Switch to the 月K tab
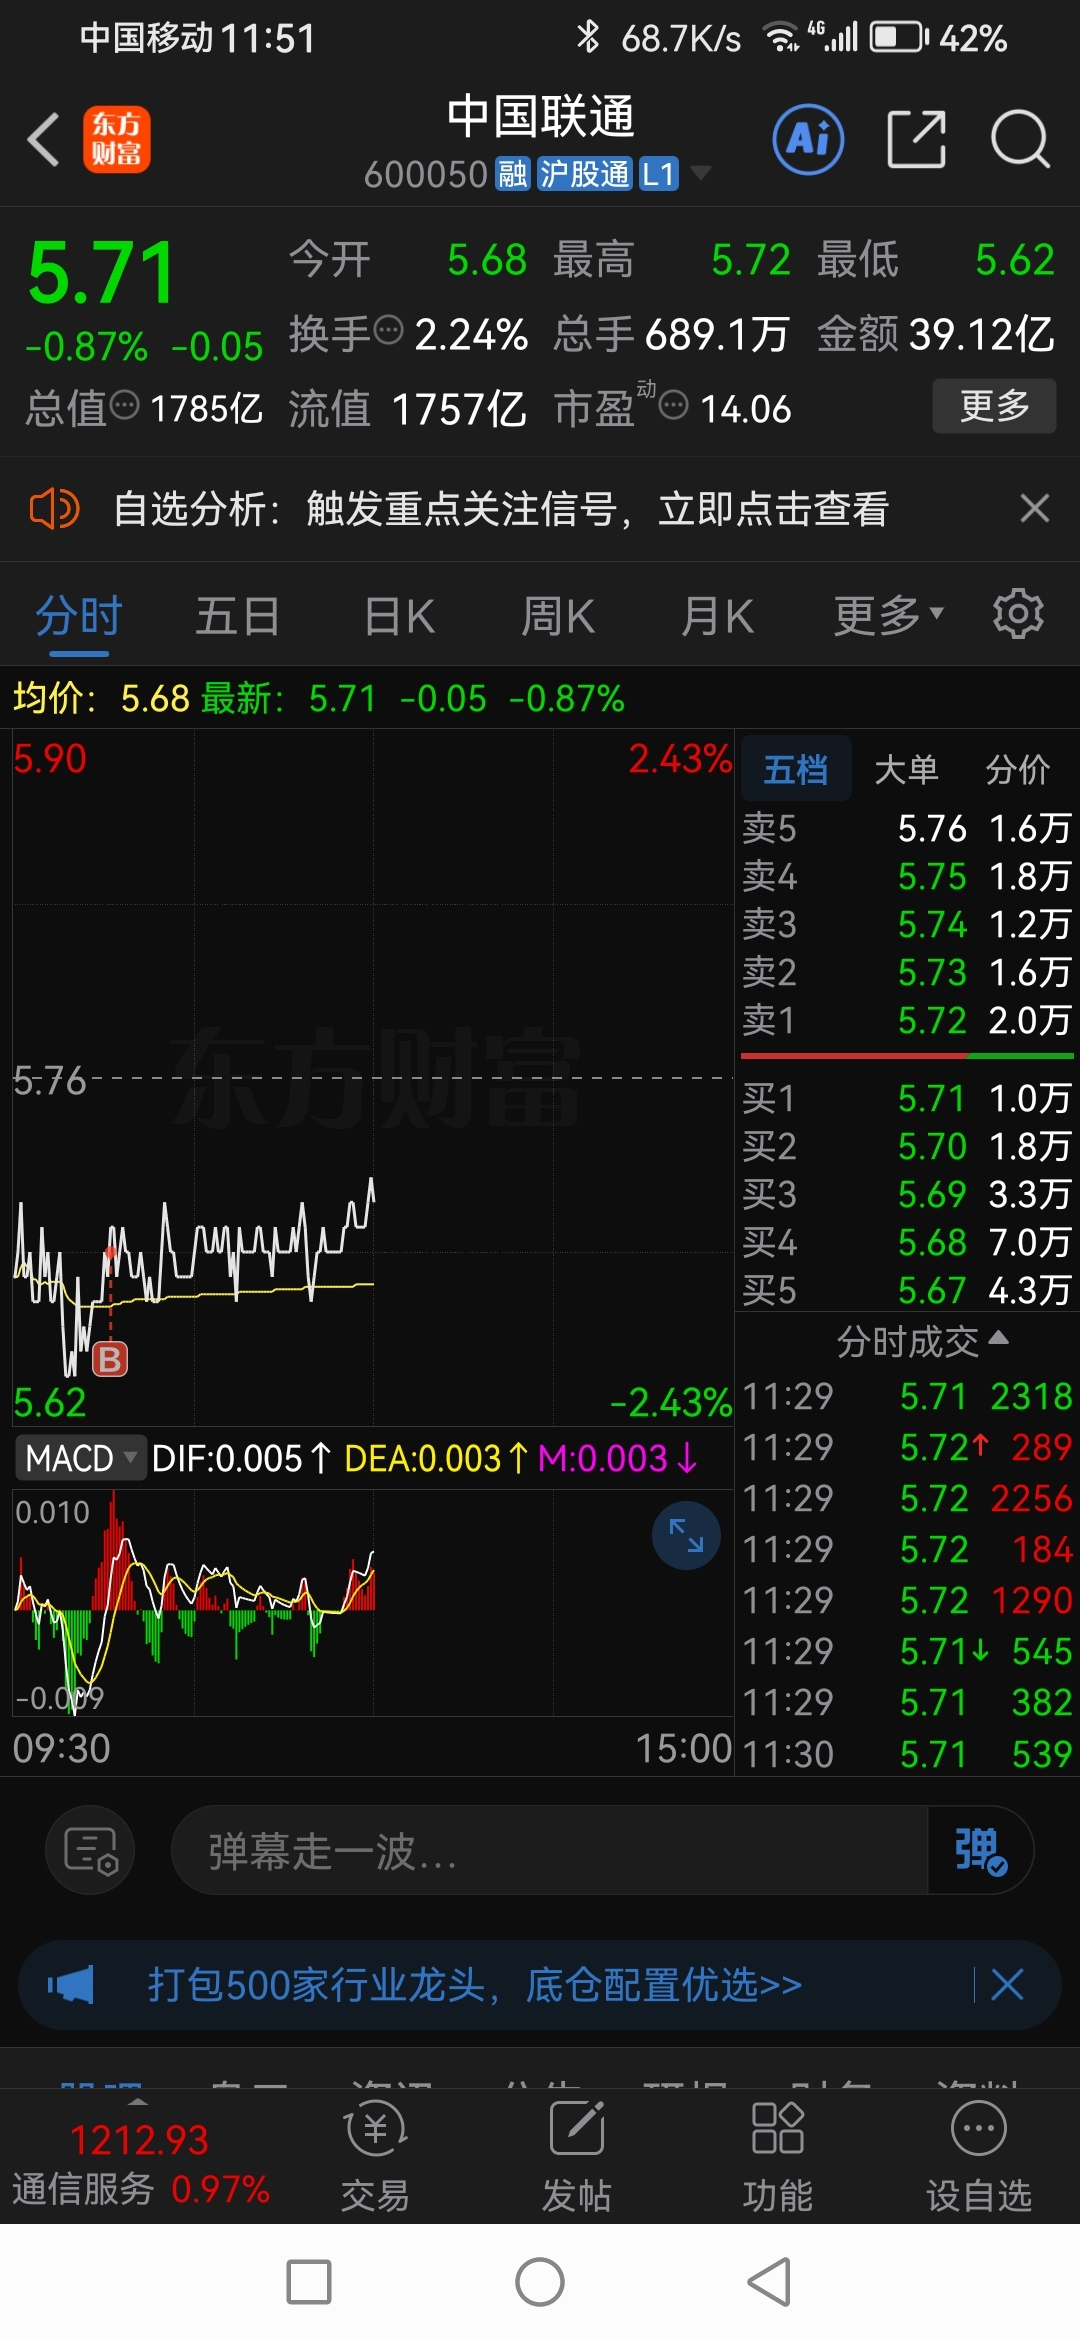The width and height of the screenshot is (1080, 2340). click(717, 616)
